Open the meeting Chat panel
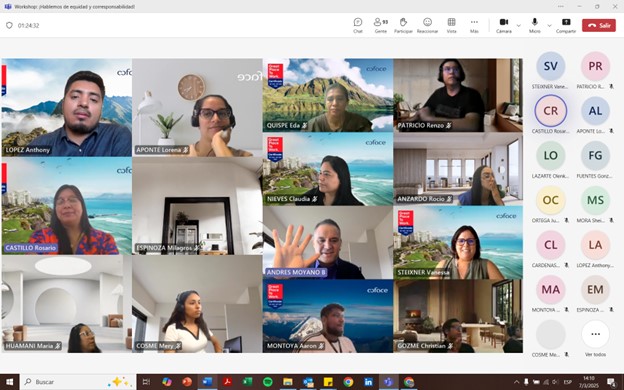Screen dimensions: 624x390 tap(358, 25)
